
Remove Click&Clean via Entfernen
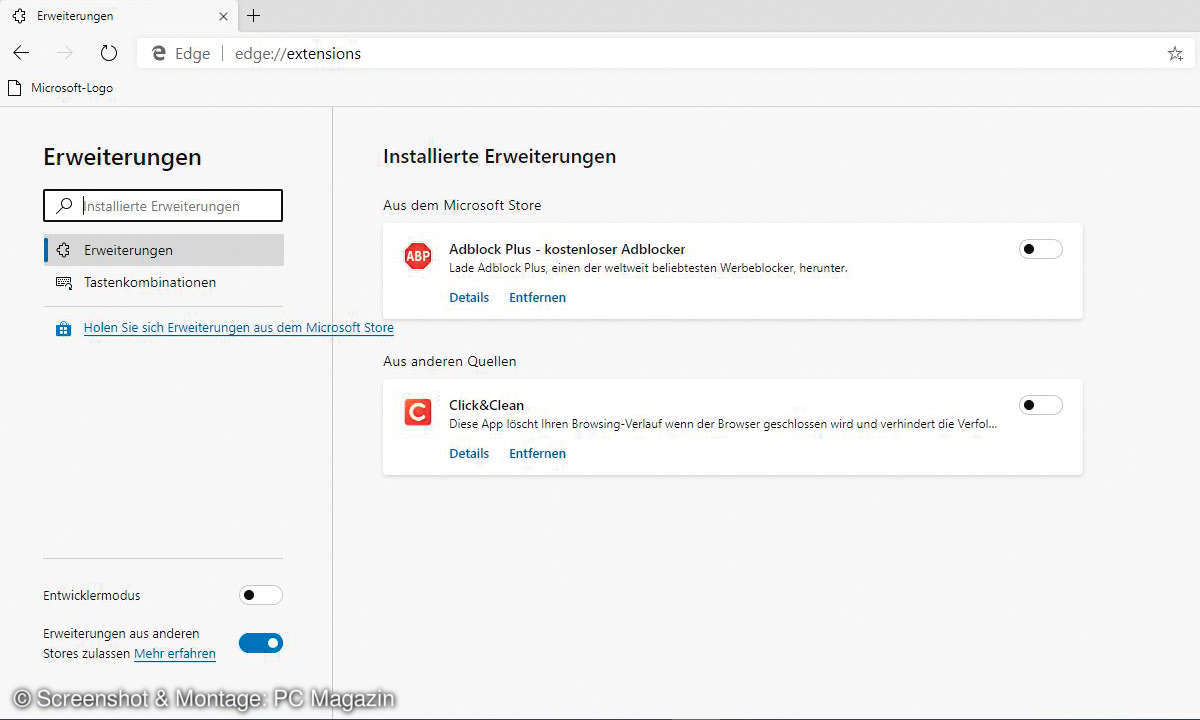[x=537, y=453]
